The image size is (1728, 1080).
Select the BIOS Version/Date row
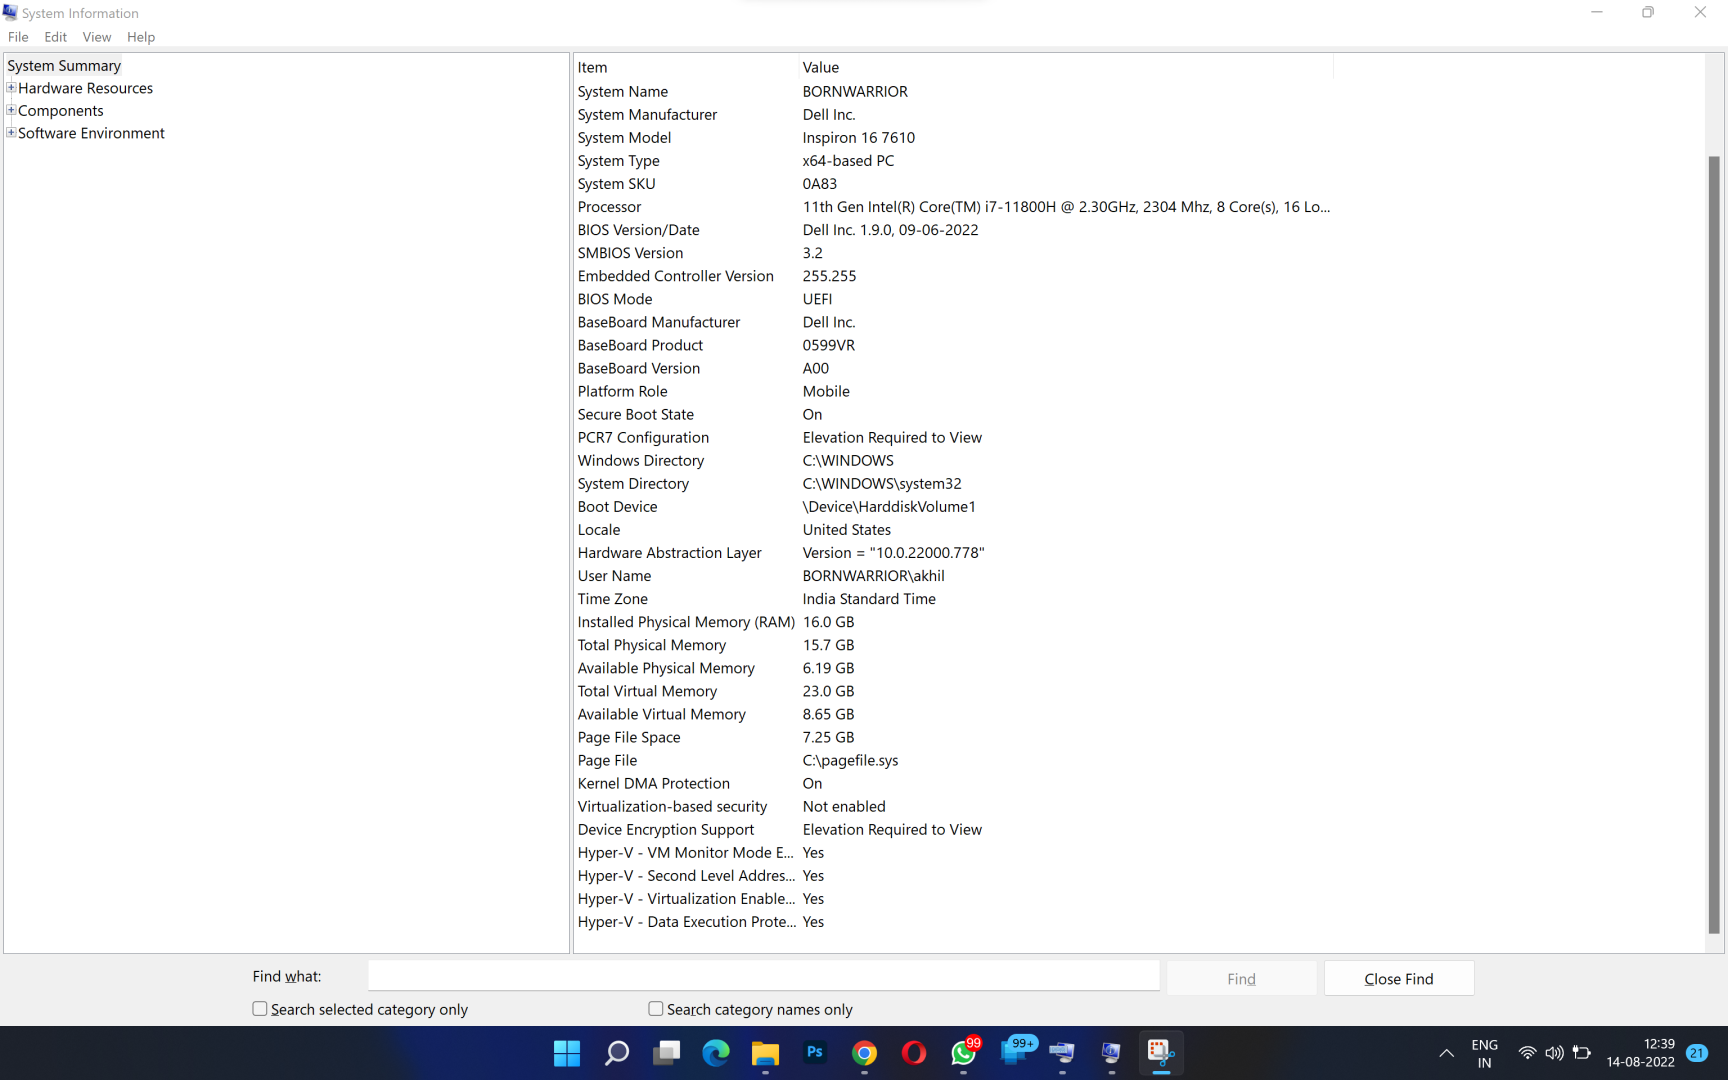(953, 230)
